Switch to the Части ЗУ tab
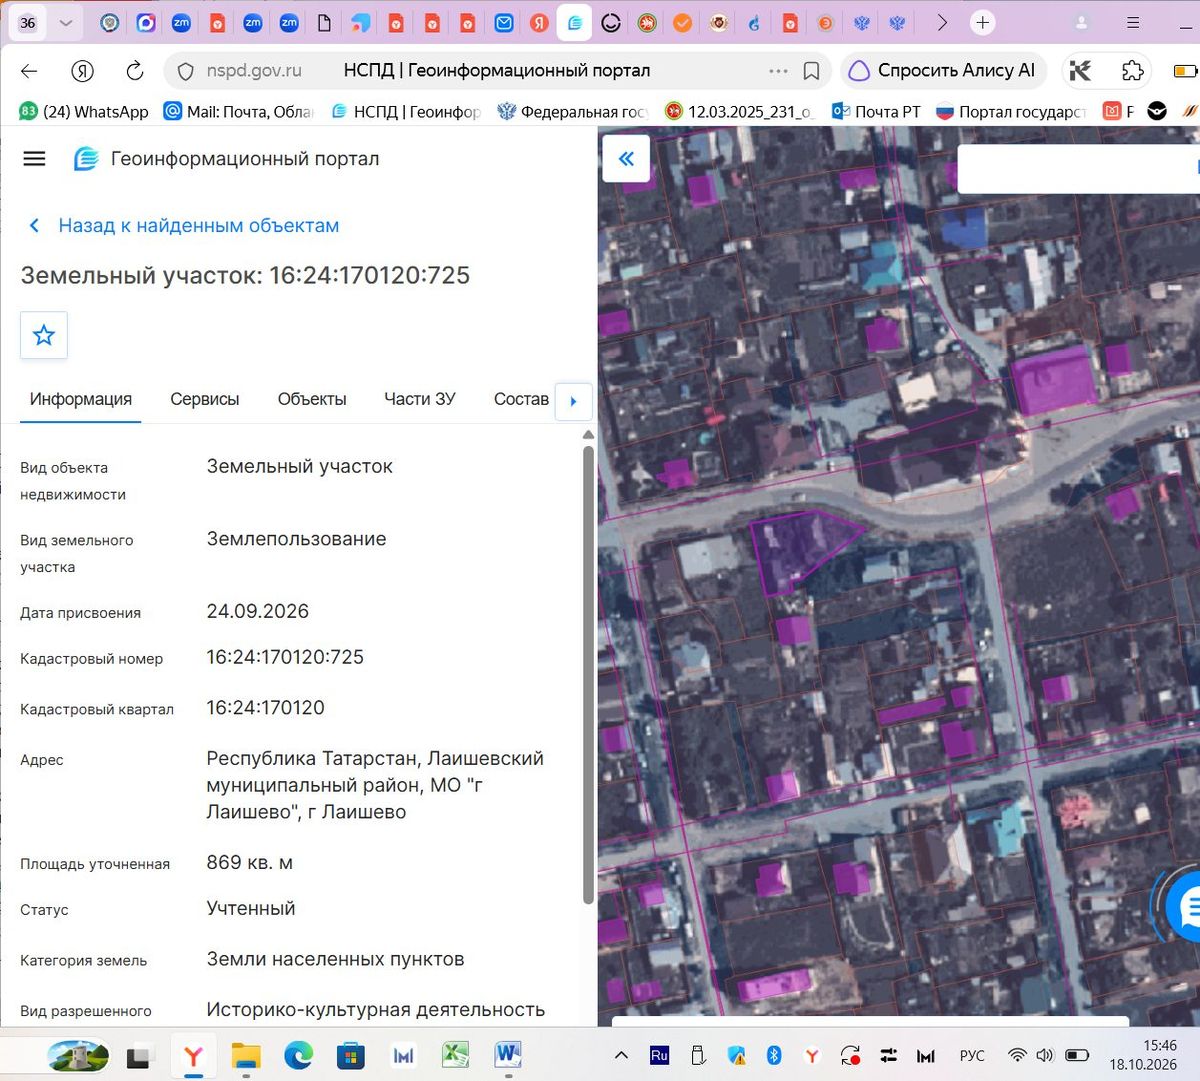This screenshot has height=1081, width=1200. pos(420,399)
